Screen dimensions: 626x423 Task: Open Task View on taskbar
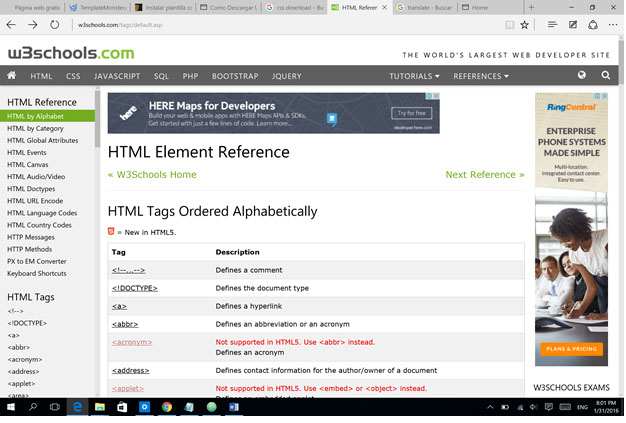tap(55, 407)
